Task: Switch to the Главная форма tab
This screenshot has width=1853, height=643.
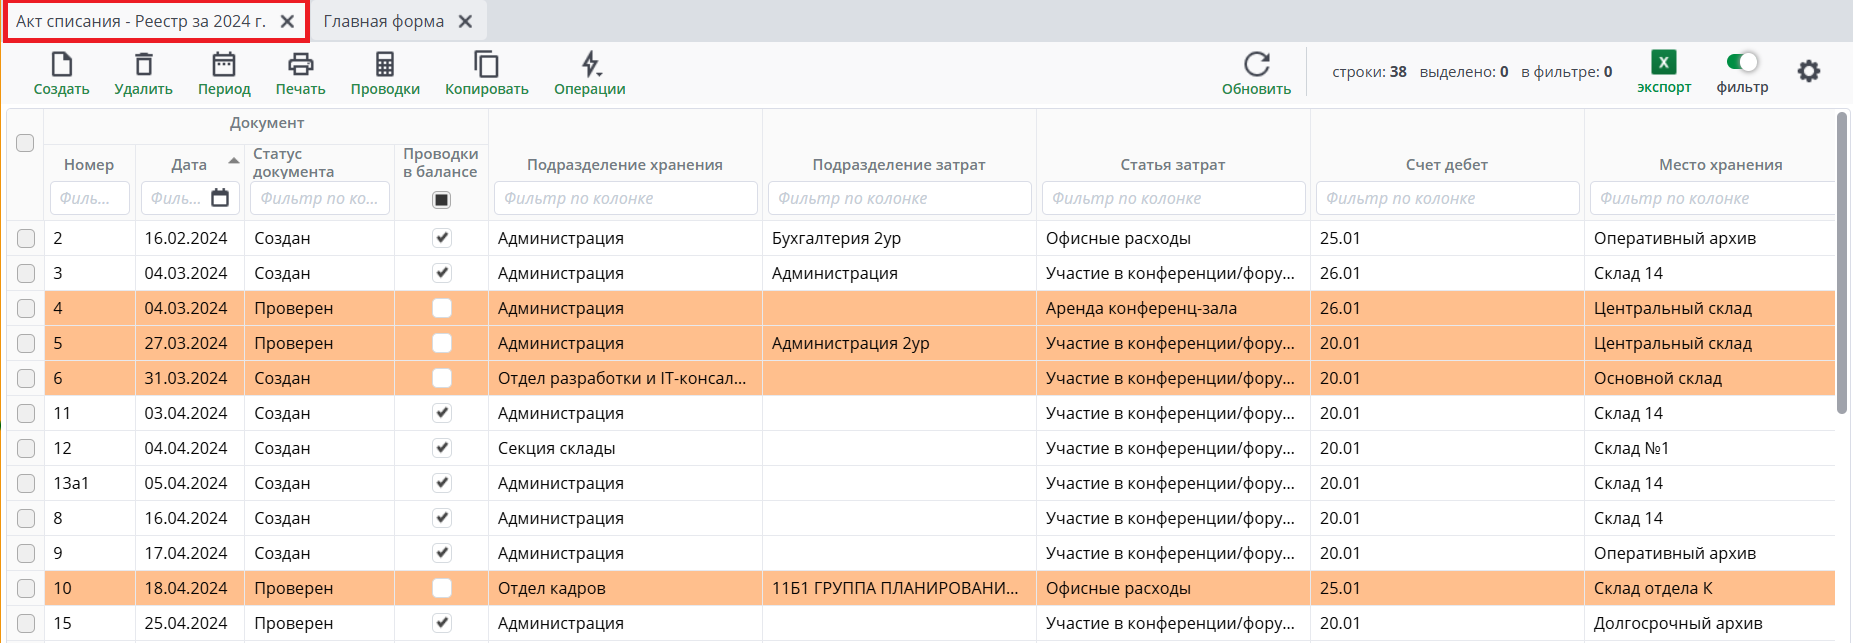Action: click(x=383, y=21)
